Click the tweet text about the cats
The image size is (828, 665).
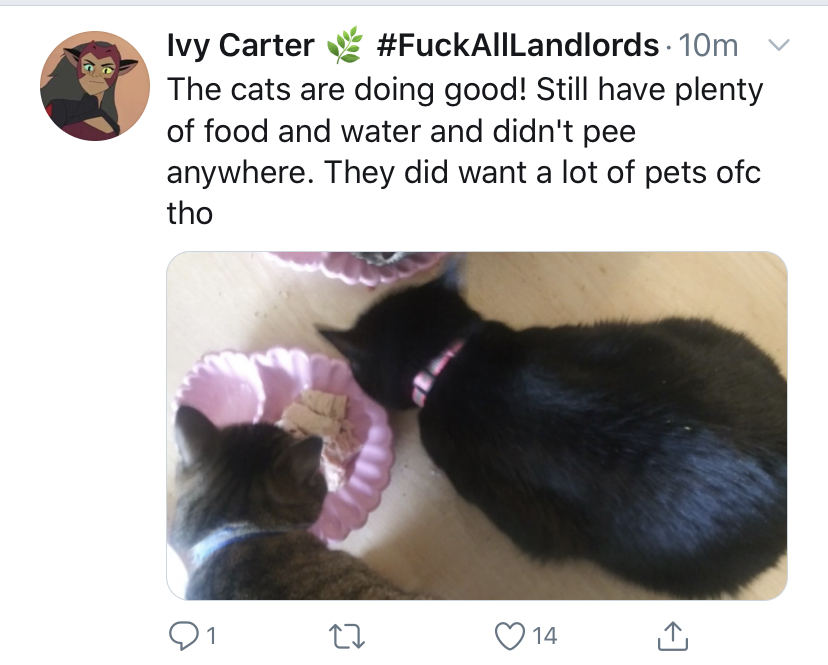(465, 151)
